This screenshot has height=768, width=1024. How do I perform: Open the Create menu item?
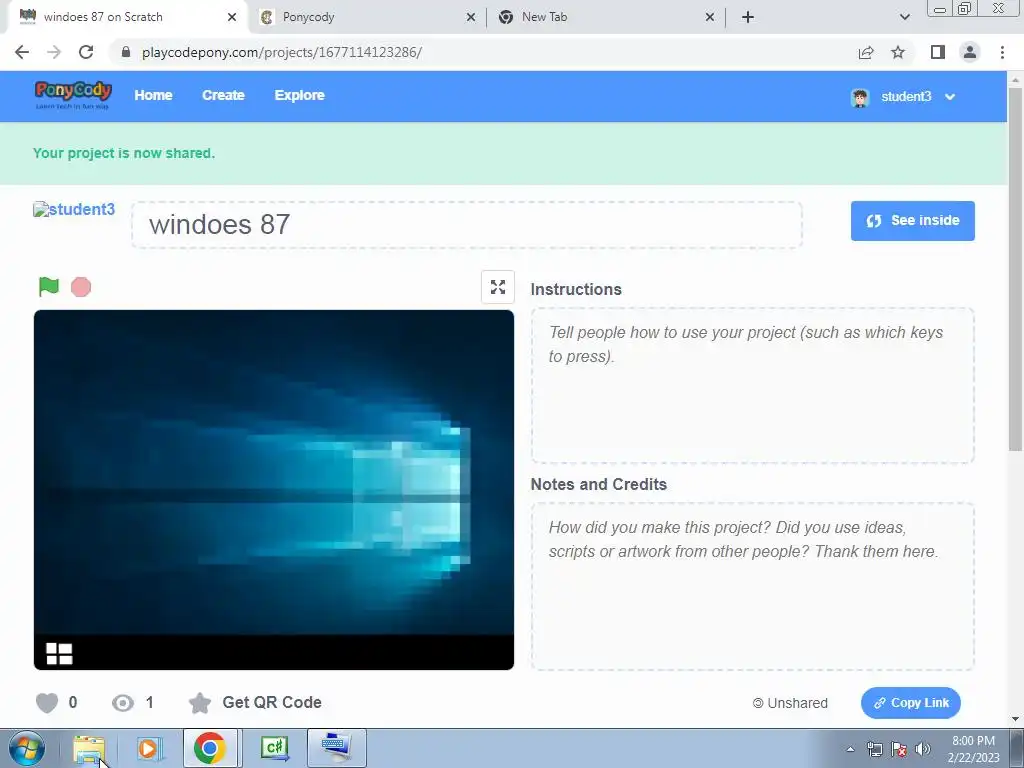pos(223,95)
